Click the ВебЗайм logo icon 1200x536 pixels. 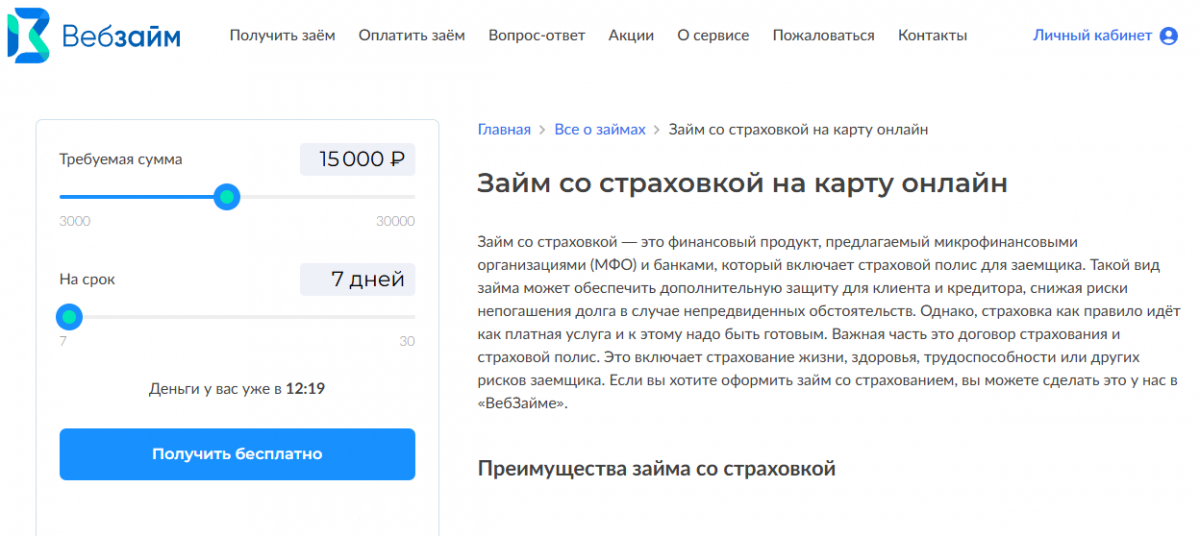pyautogui.click(x=28, y=36)
